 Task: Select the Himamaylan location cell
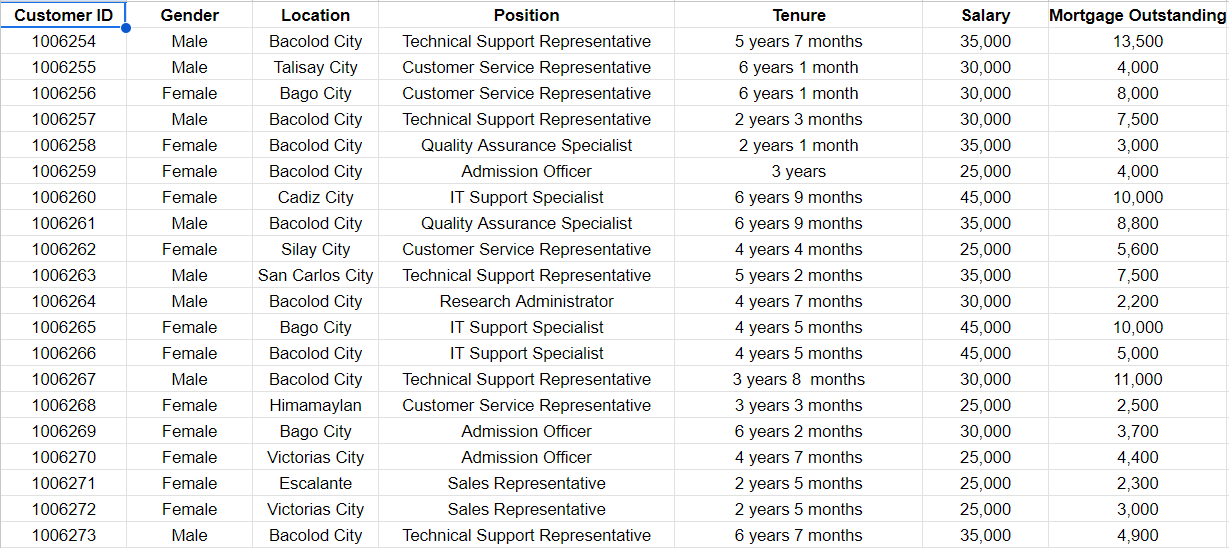click(x=315, y=405)
